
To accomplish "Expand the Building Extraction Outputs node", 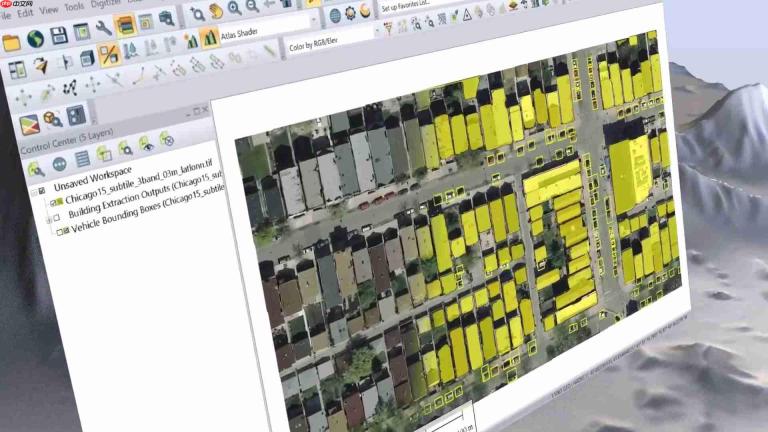I will pyautogui.click(x=48, y=221).
